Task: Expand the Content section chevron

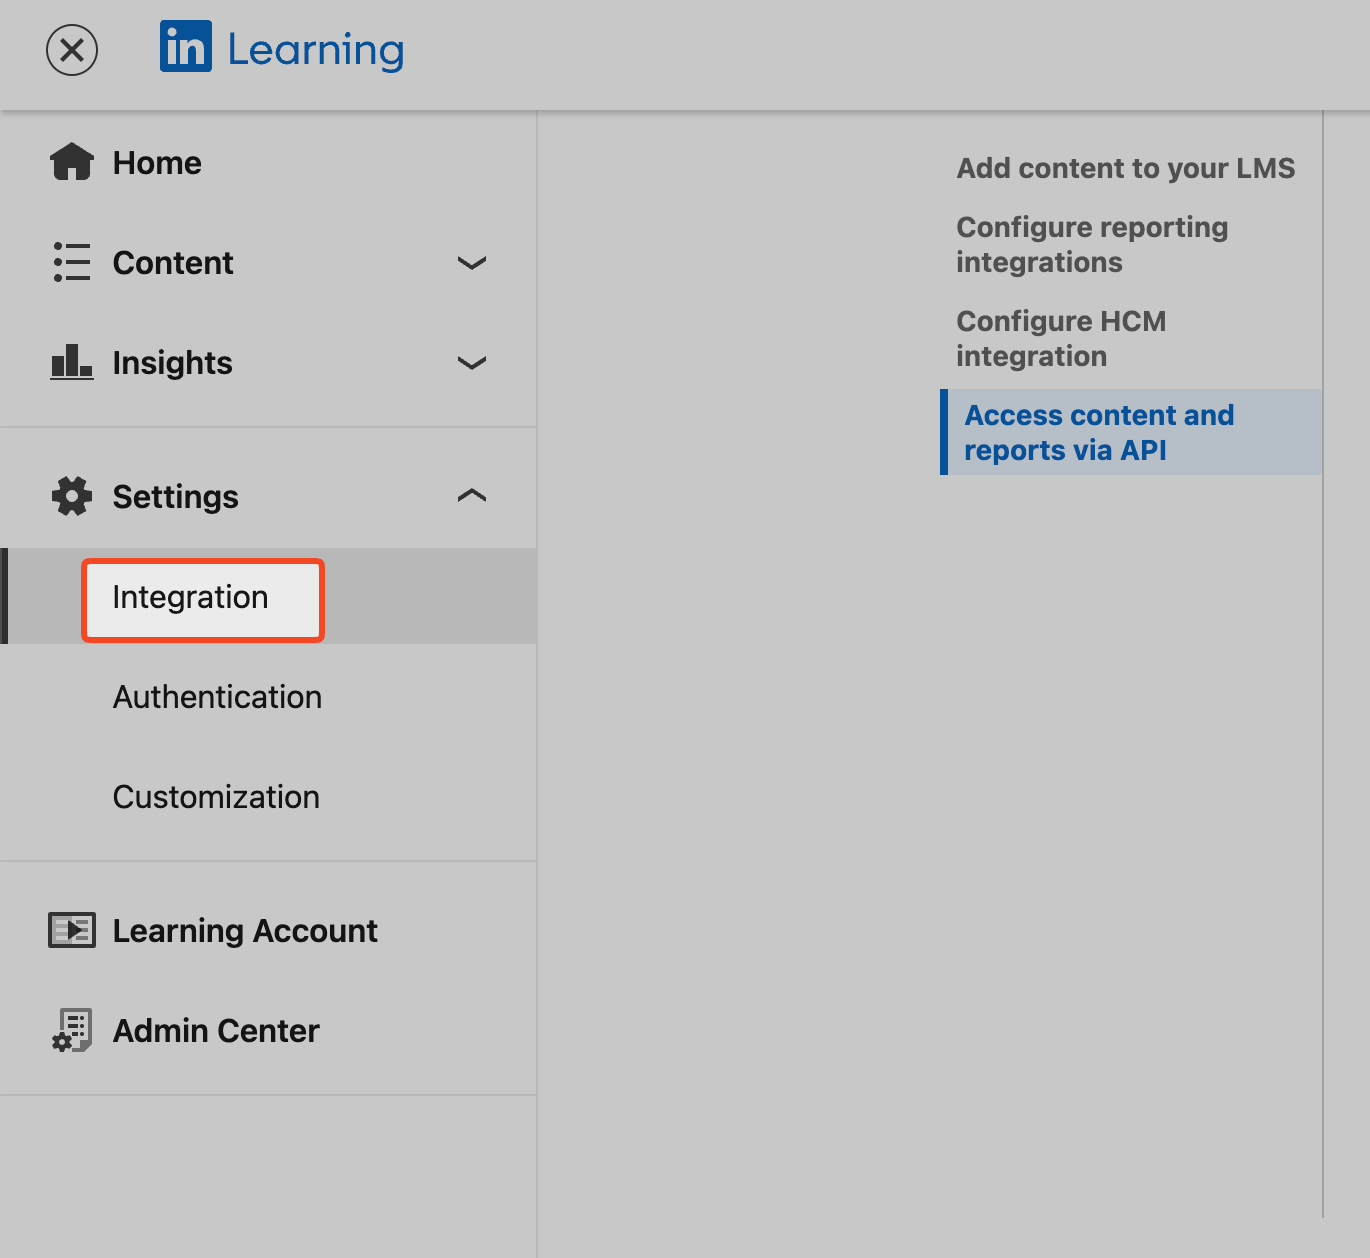Action: pos(471,263)
